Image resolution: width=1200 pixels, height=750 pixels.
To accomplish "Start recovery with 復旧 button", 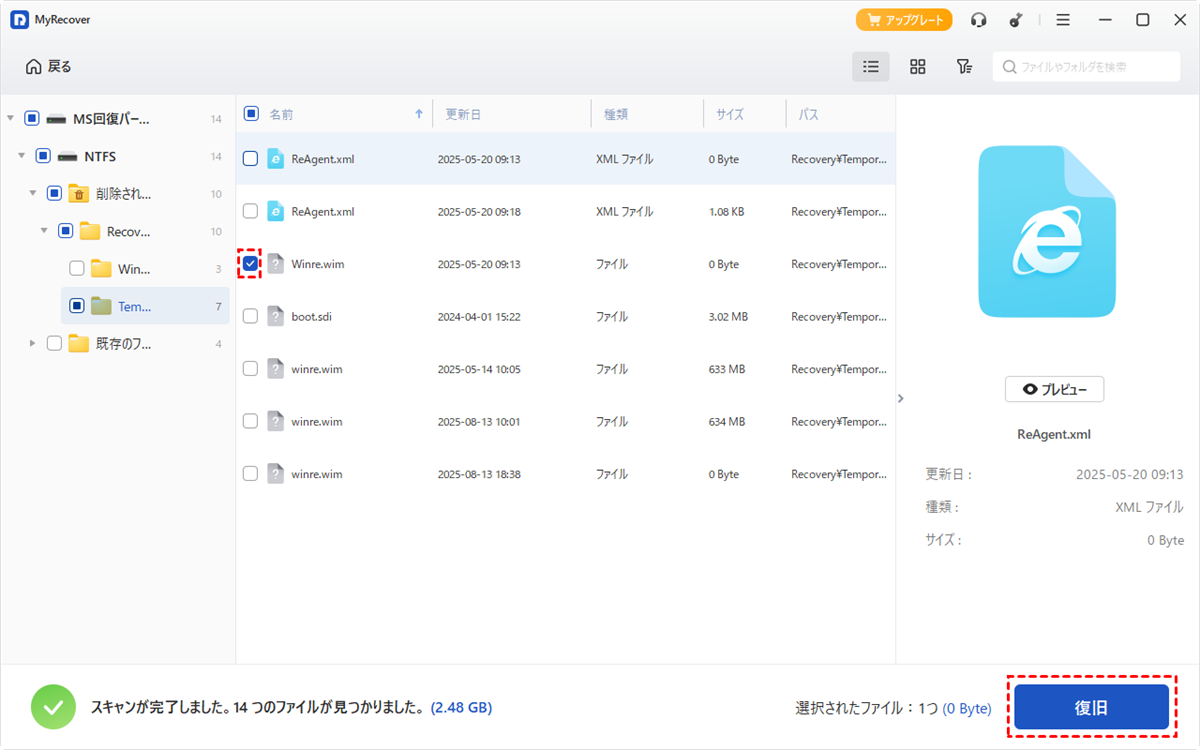I will coord(1091,707).
